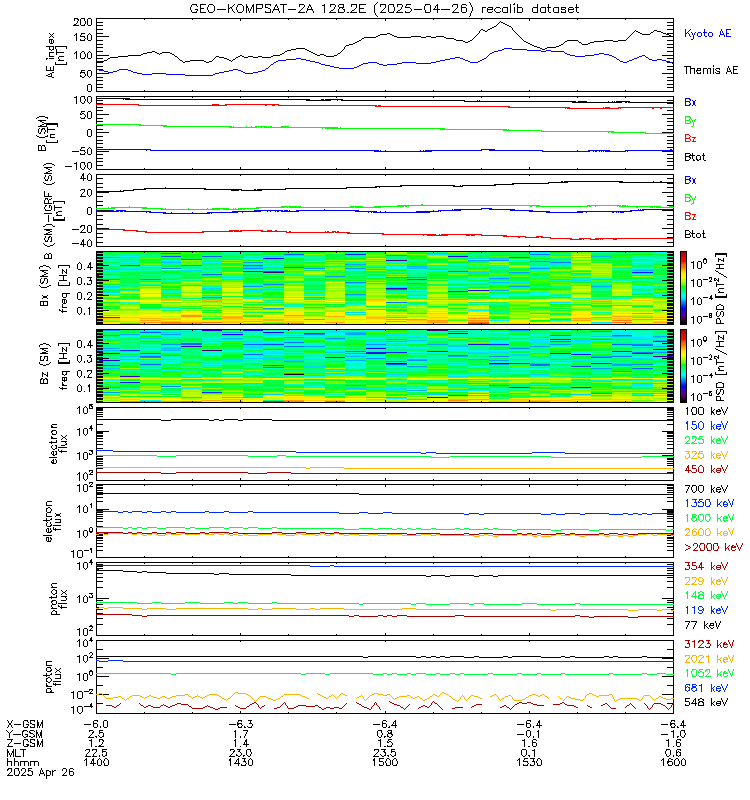This screenshot has height=800, width=750.
Task: Click the 1430 time tick label
Action: coord(240,763)
